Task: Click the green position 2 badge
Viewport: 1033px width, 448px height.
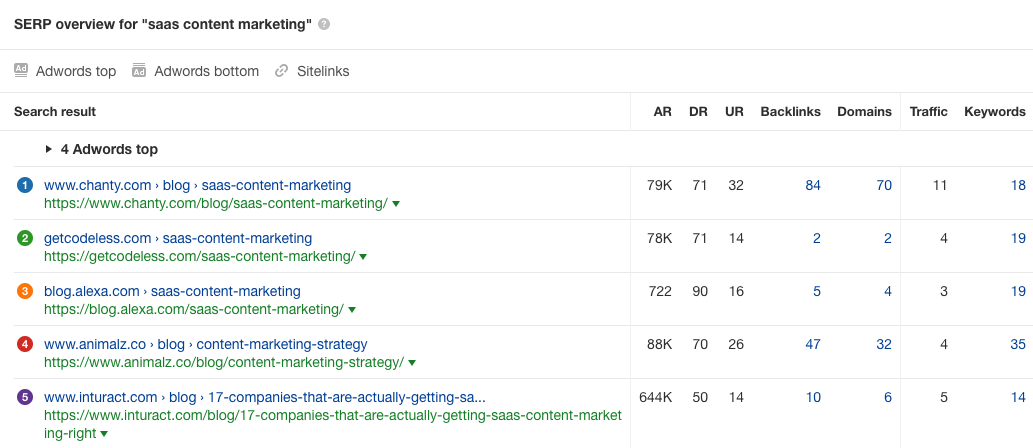Action: pos(24,238)
